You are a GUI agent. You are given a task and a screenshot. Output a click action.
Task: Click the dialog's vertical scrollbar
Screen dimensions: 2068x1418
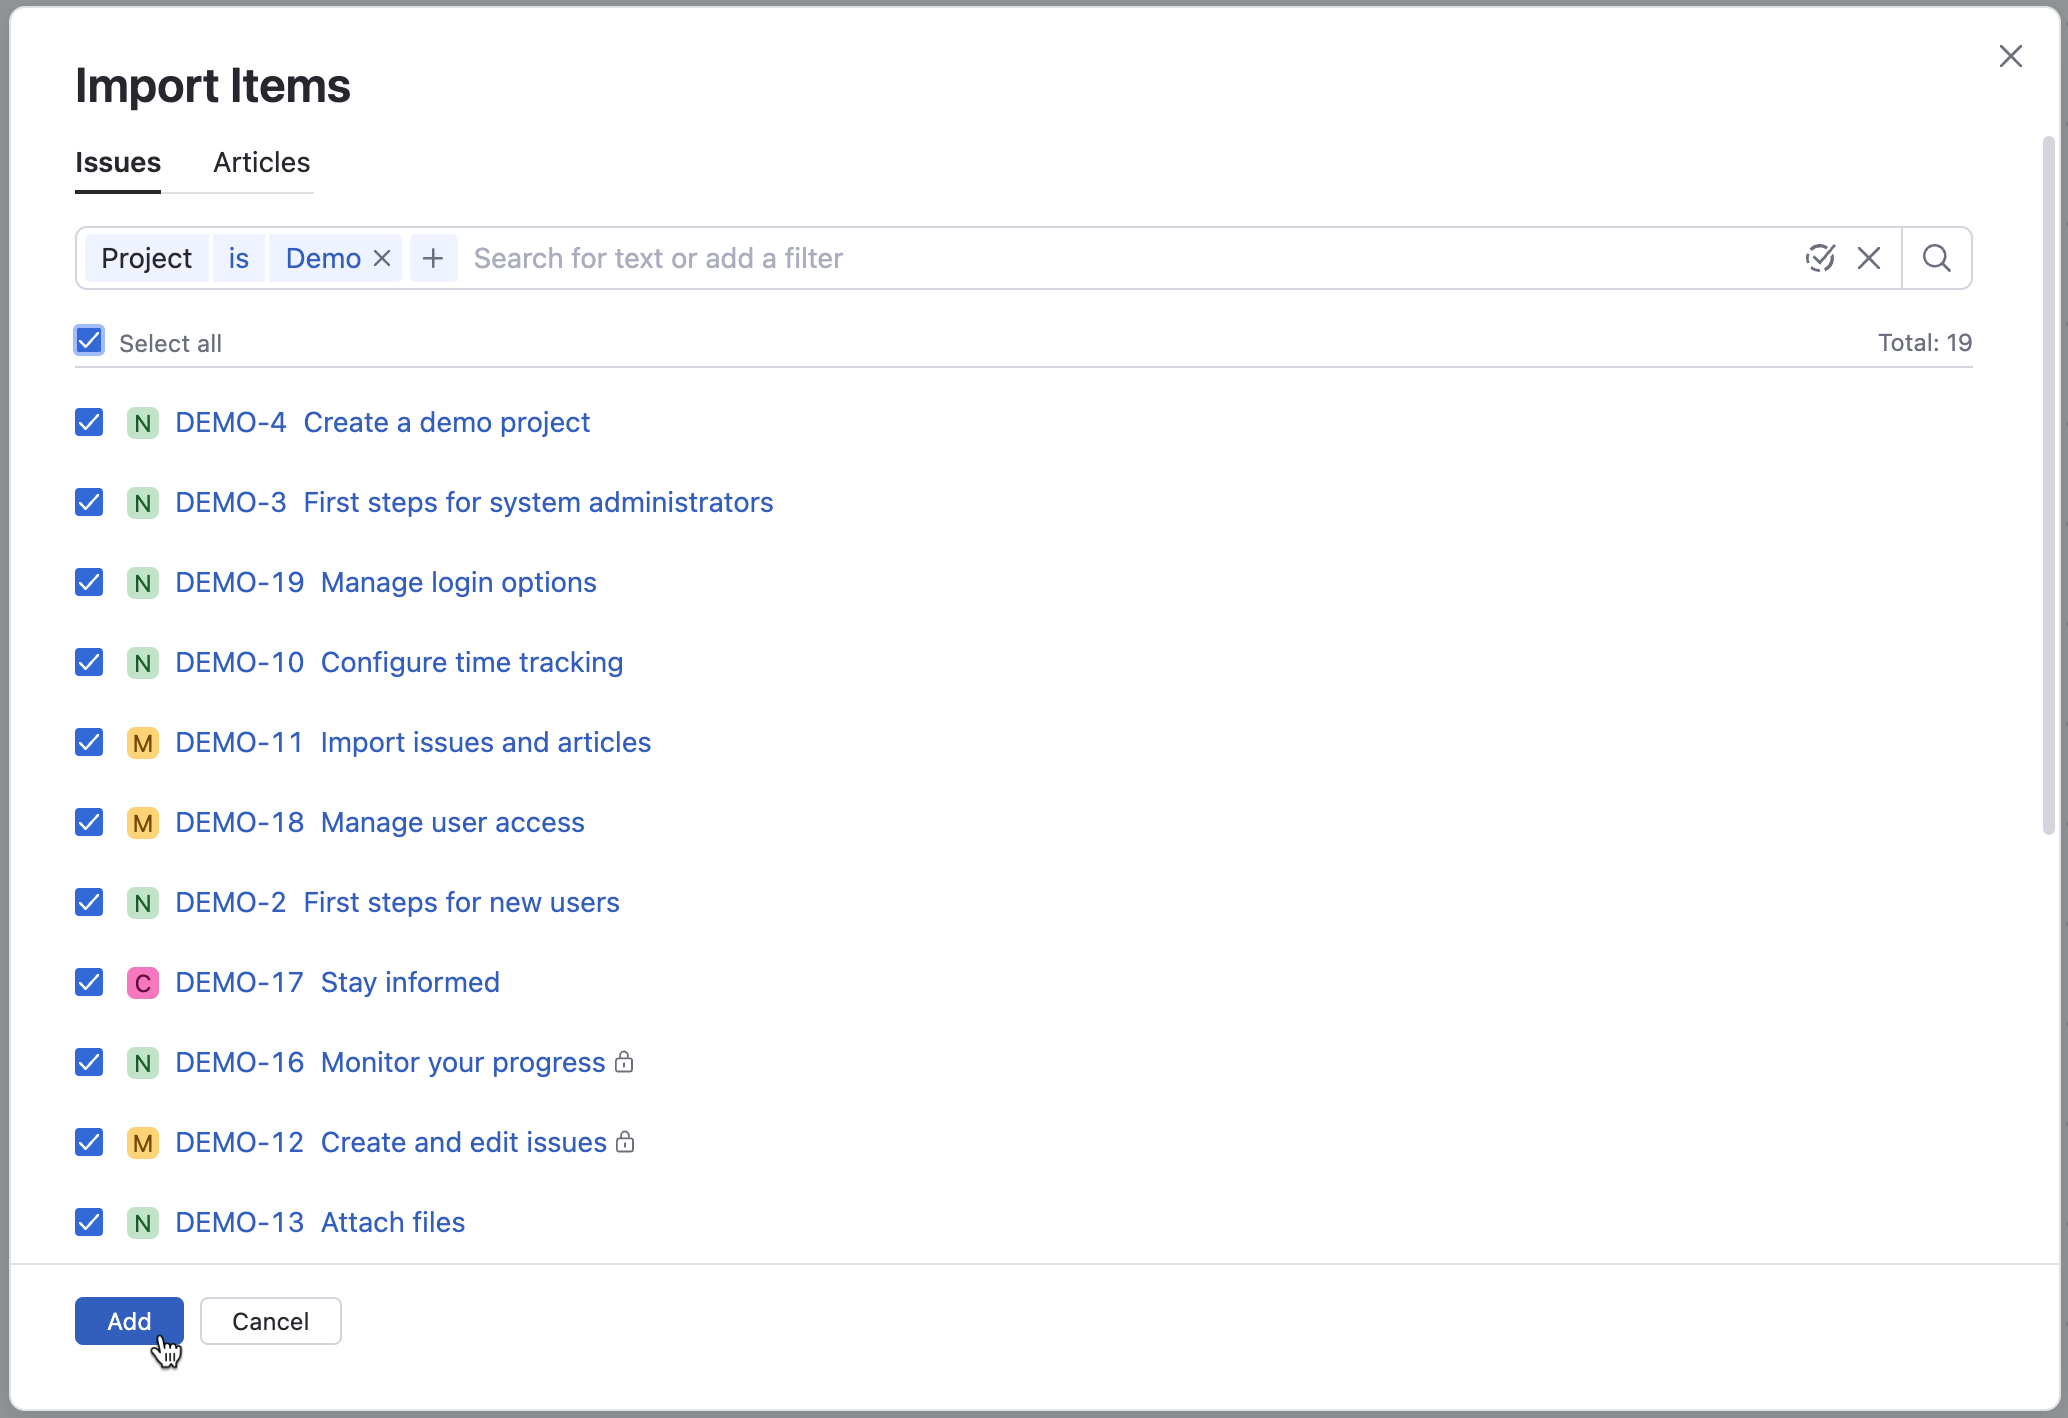click(x=2048, y=485)
